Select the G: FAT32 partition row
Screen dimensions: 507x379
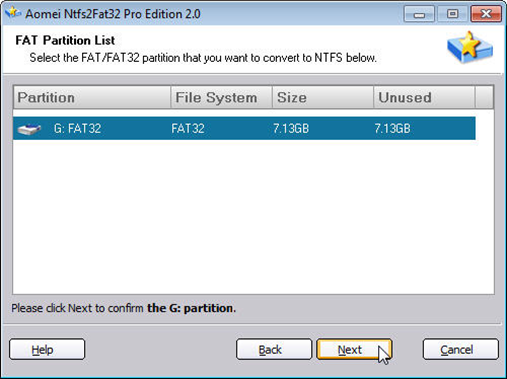pos(244,128)
